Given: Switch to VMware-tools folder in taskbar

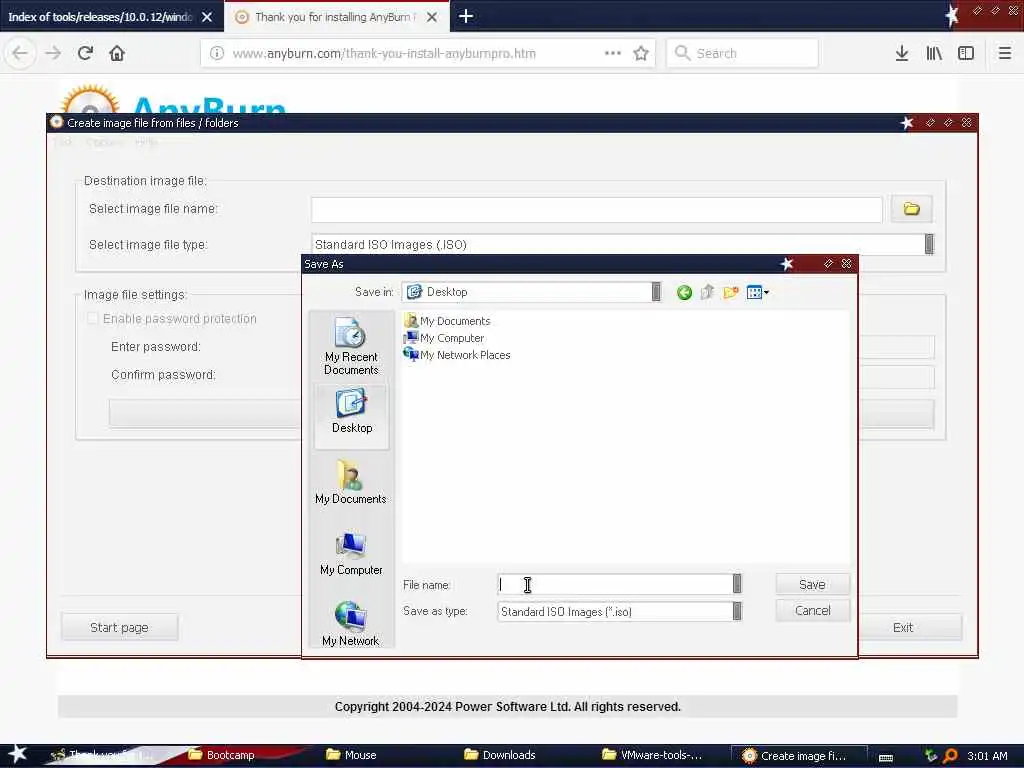Looking at the screenshot, I should click(x=652, y=755).
